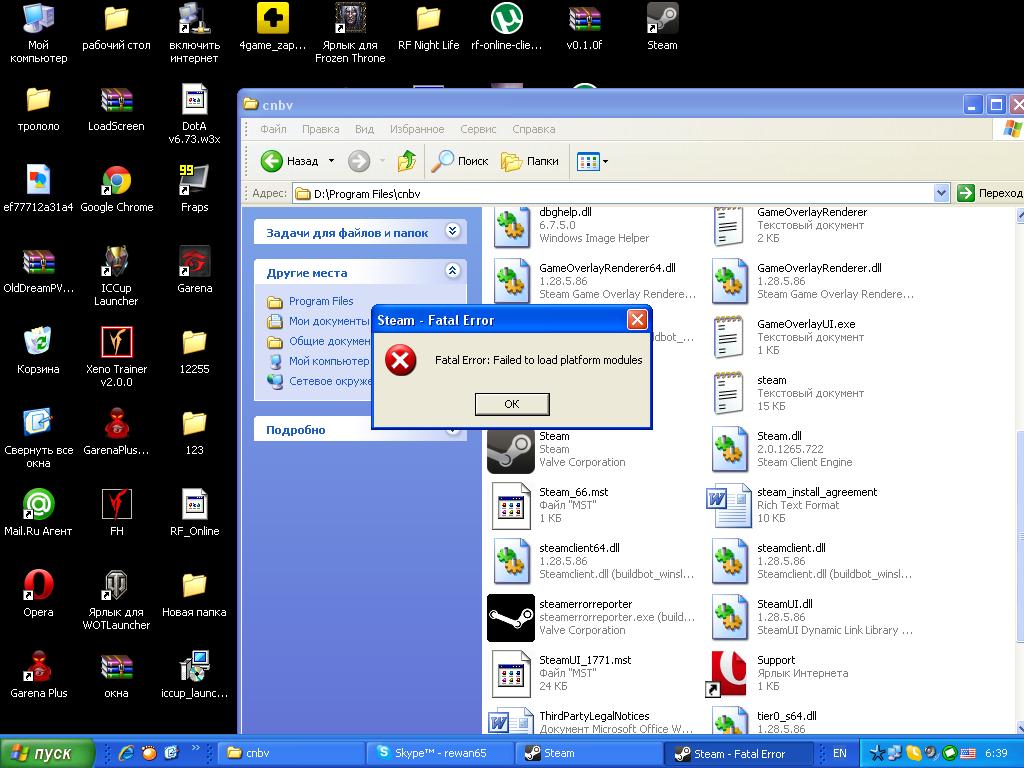1024x768 pixels.
Task: Open the Opera desktop shortcut
Action: pos(39,594)
